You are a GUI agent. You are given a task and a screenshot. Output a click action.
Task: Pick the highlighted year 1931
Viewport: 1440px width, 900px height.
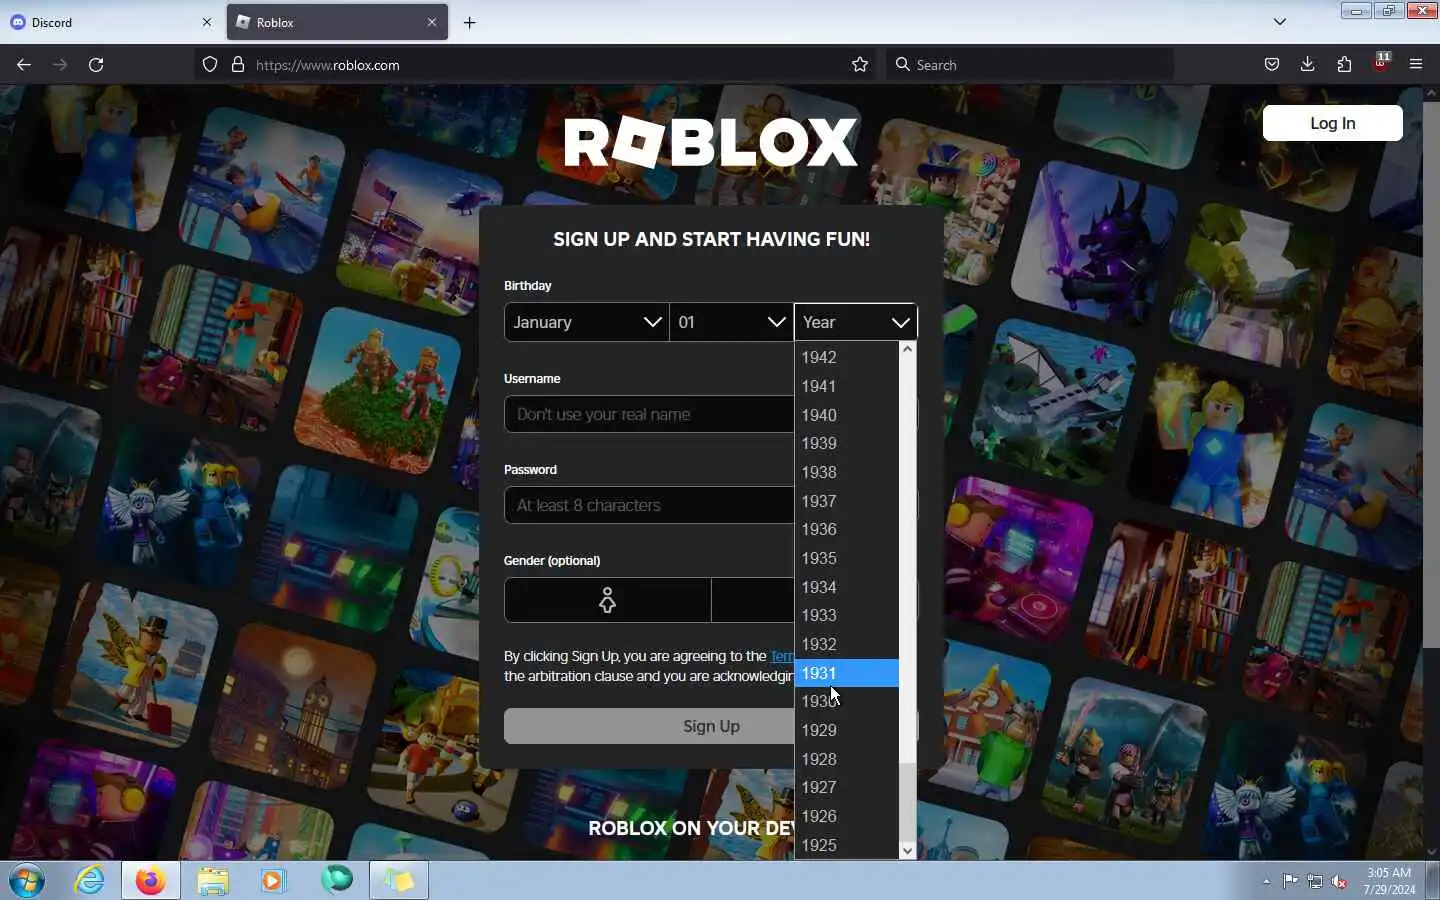tap(846, 673)
